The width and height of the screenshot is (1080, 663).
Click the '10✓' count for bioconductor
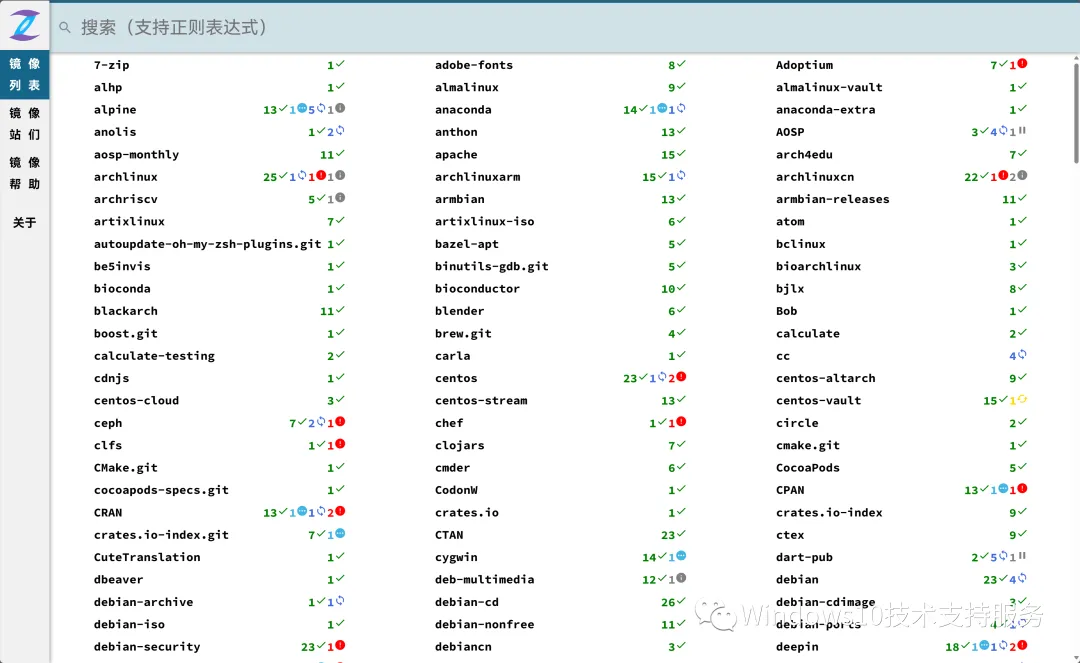click(x=673, y=288)
